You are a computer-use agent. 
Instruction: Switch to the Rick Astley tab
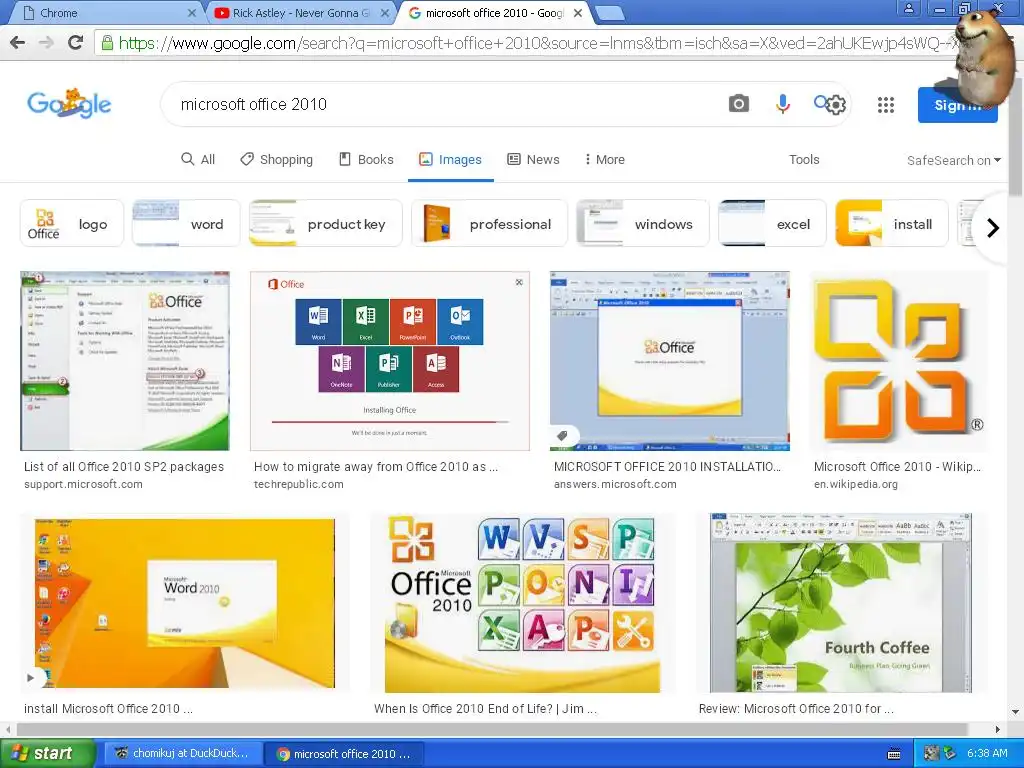pos(300,13)
